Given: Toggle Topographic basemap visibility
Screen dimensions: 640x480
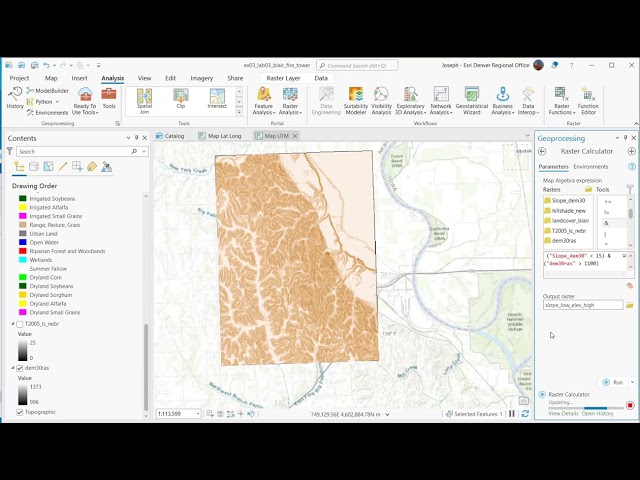Looking at the screenshot, I should point(19,412).
